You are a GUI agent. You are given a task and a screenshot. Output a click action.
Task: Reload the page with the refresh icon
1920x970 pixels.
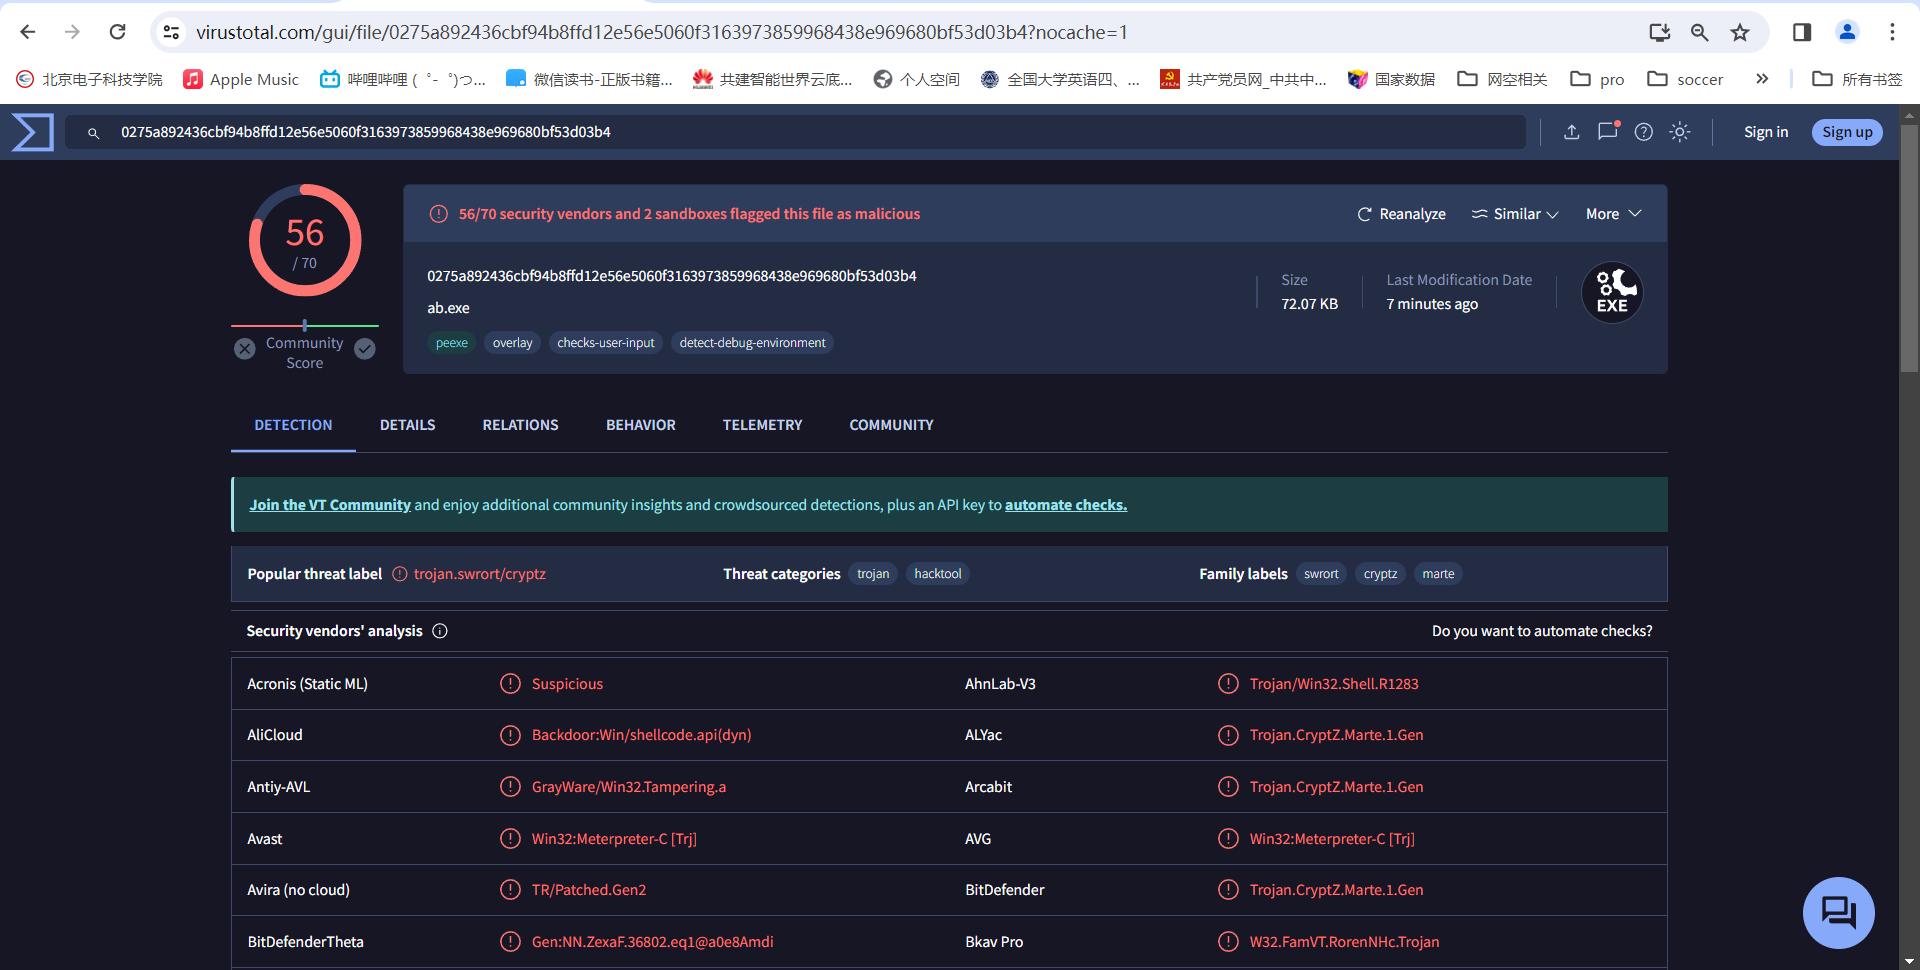click(117, 32)
